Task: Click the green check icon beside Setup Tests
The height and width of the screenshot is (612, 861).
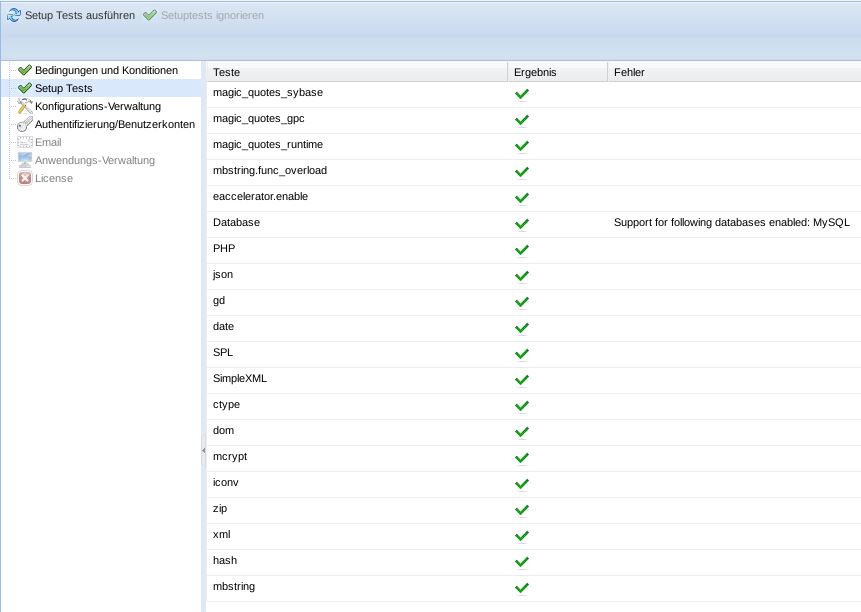Action: [25, 88]
